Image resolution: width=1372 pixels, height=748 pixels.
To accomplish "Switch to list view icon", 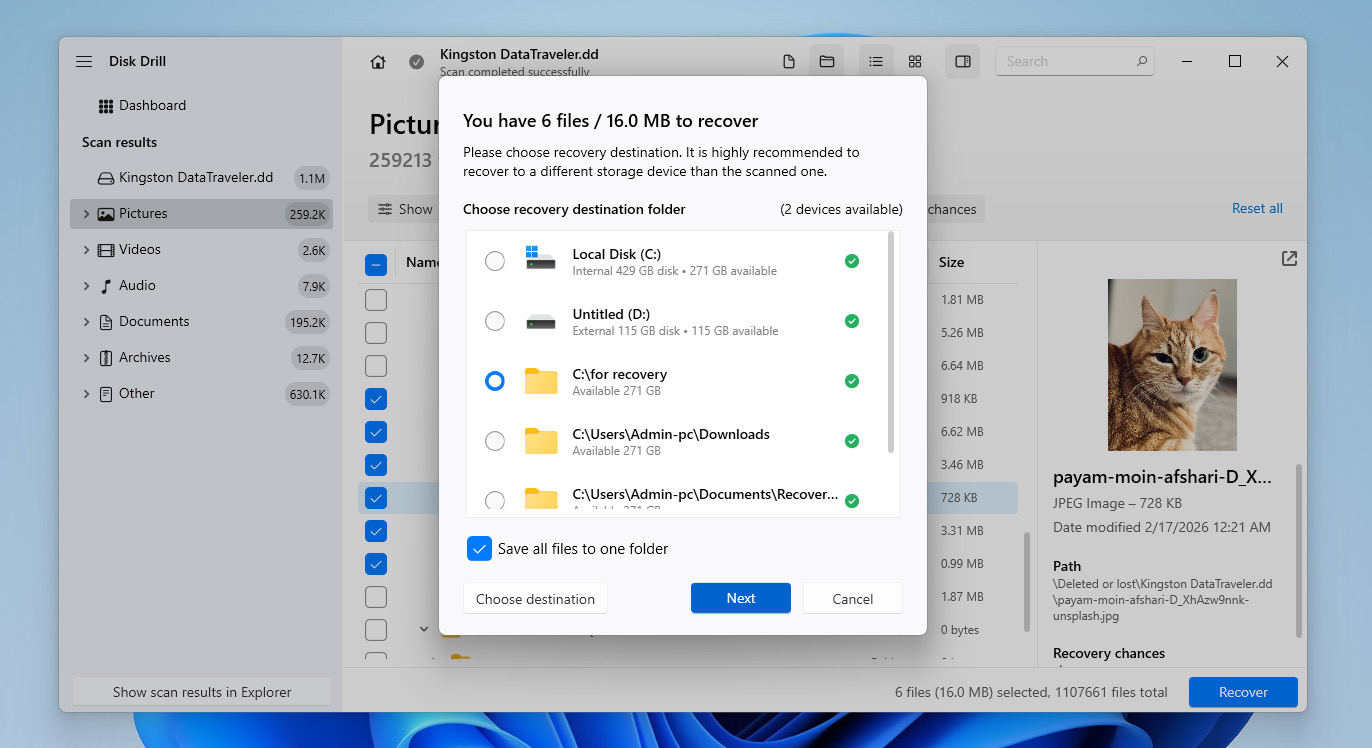I will point(876,62).
